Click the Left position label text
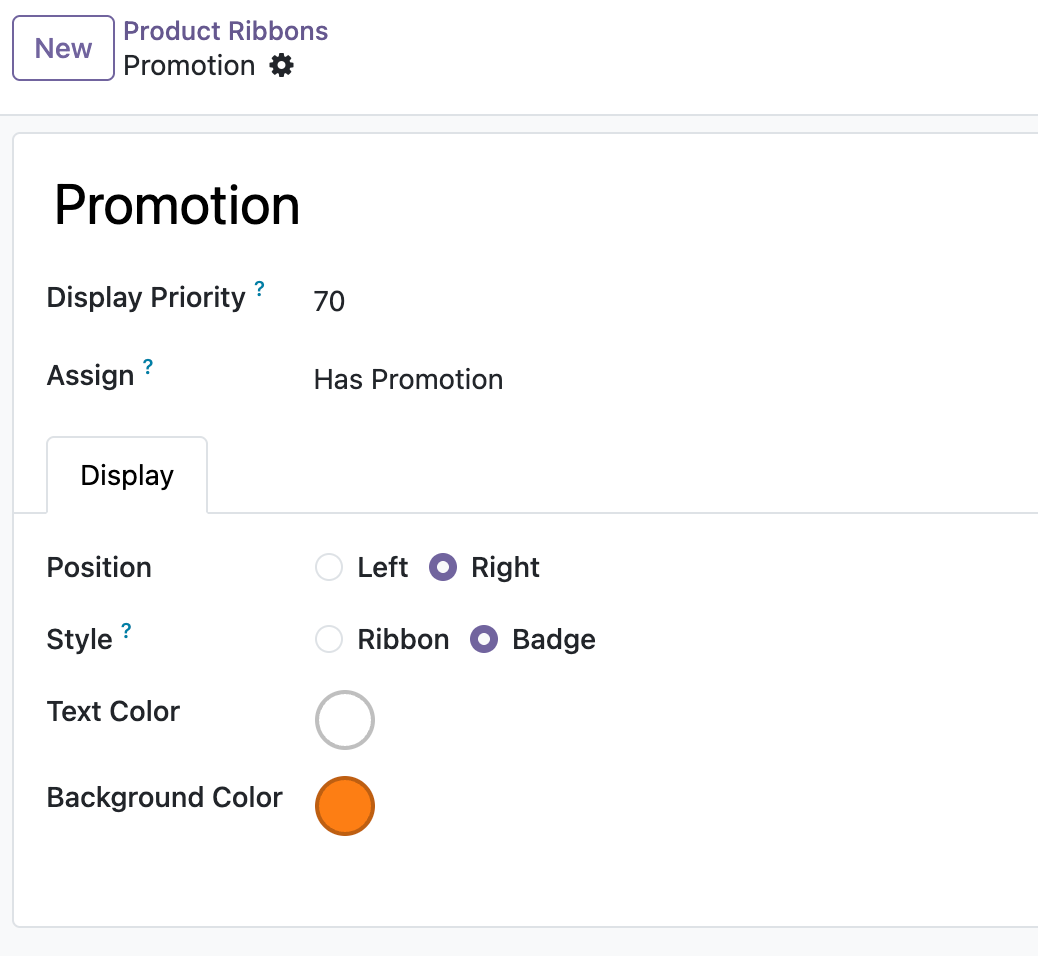Viewport: 1038px width, 956px height. tap(383, 567)
